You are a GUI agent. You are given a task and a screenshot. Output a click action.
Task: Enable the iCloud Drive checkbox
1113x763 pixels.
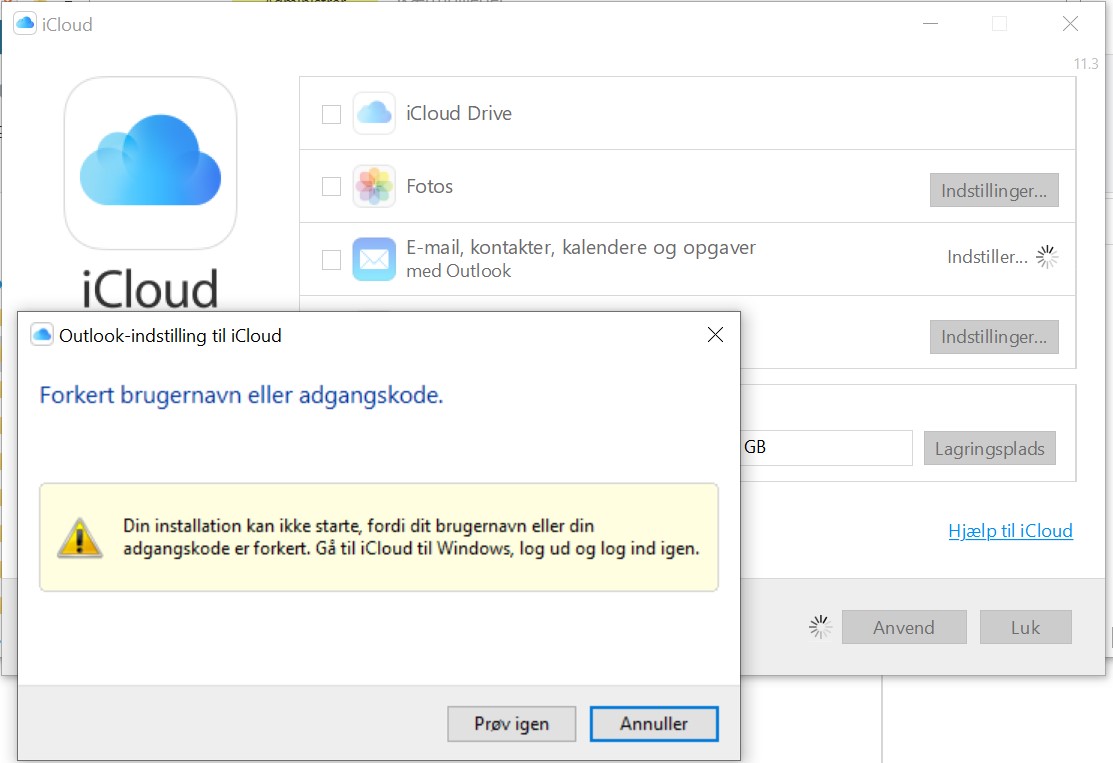331,114
